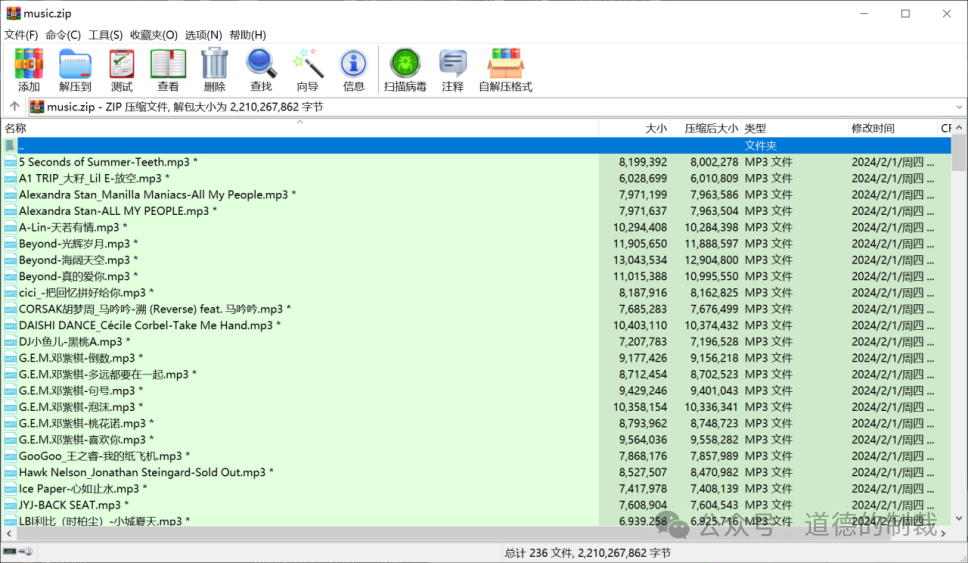Click the 测试 (Test) toolbar icon
Viewport: 968px width, 563px height.
click(x=122, y=64)
